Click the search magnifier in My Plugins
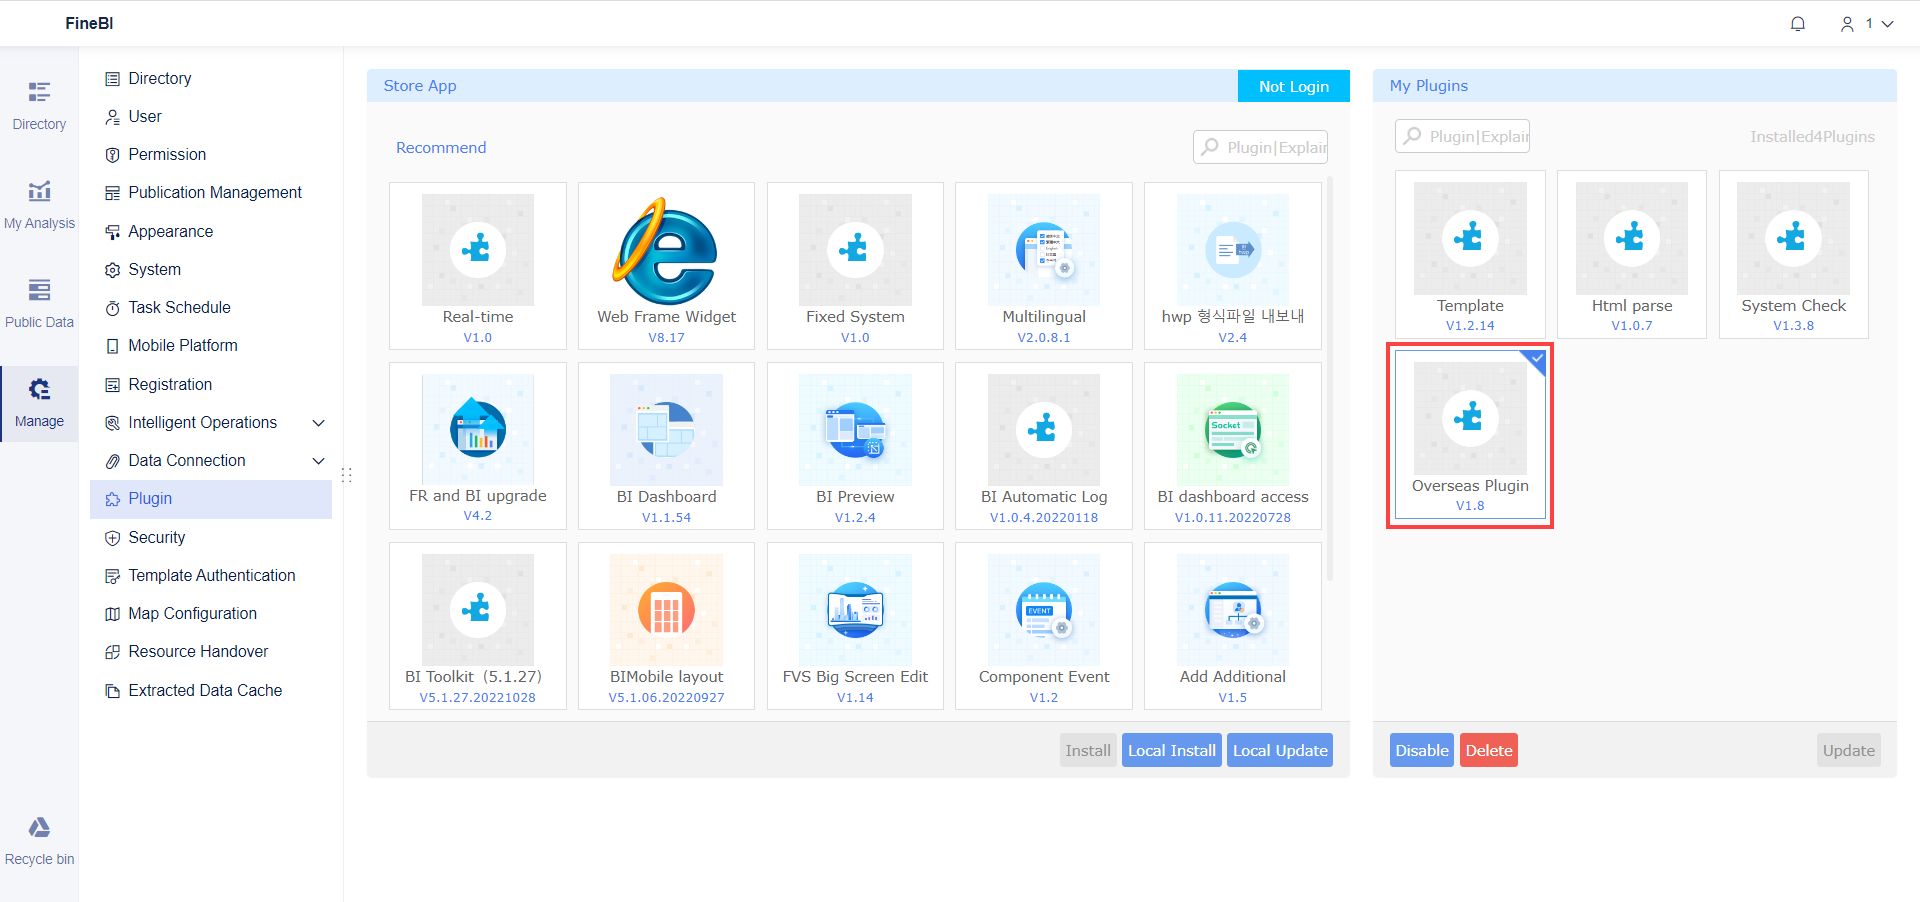This screenshot has width=1920, height=902. 1412,136
